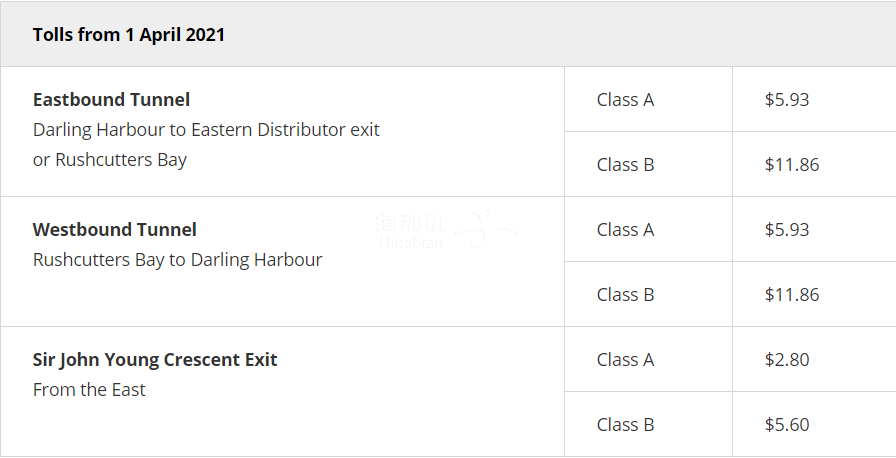The width and height of the screenshot is (896, 458).
Task: Select Class B cell for Eastbound Tunnel
Action: [625, 165]
